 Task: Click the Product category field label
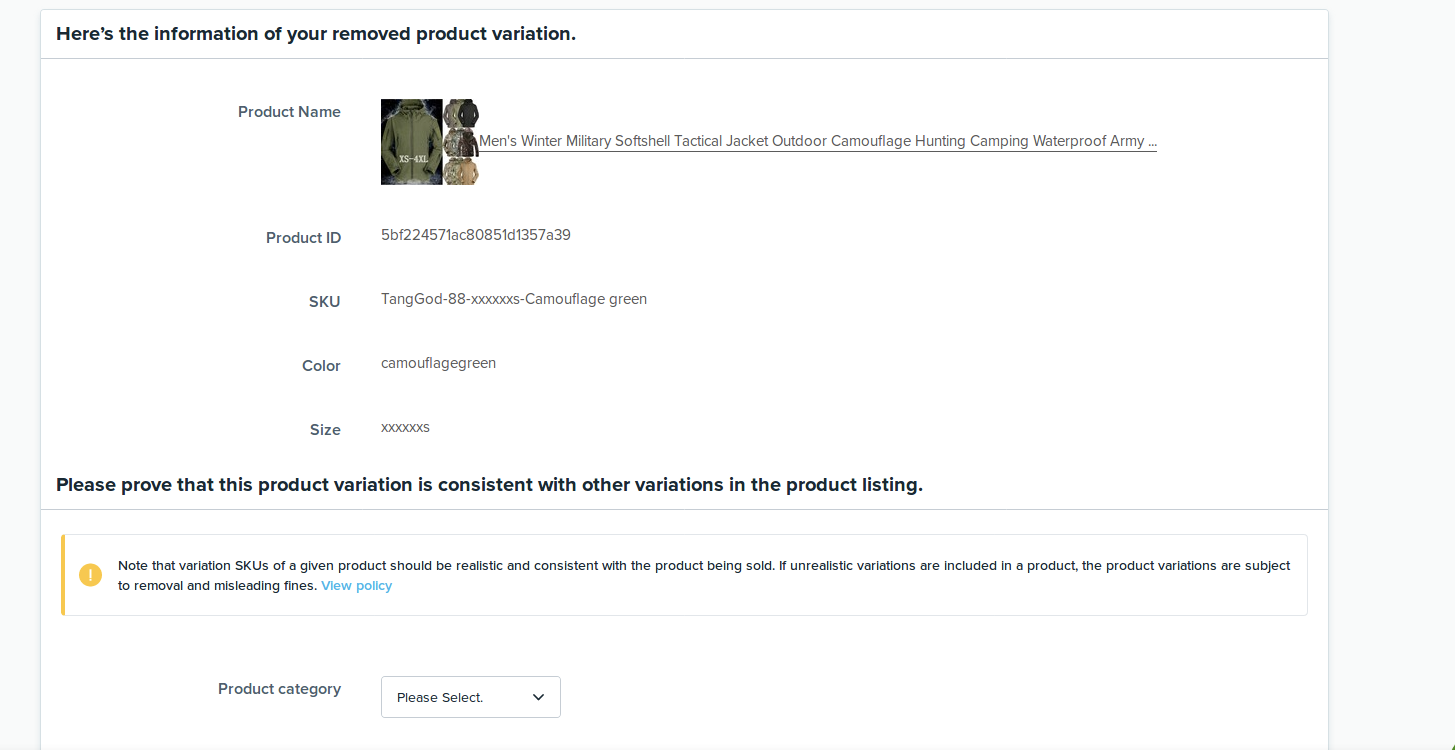point(279,689)
